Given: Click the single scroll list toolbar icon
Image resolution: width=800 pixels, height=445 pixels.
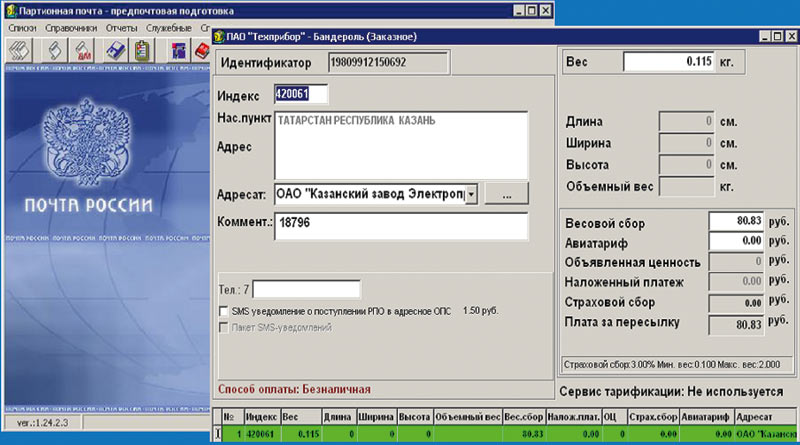Looking at the screenshot, I should click(x=55, y=51).
